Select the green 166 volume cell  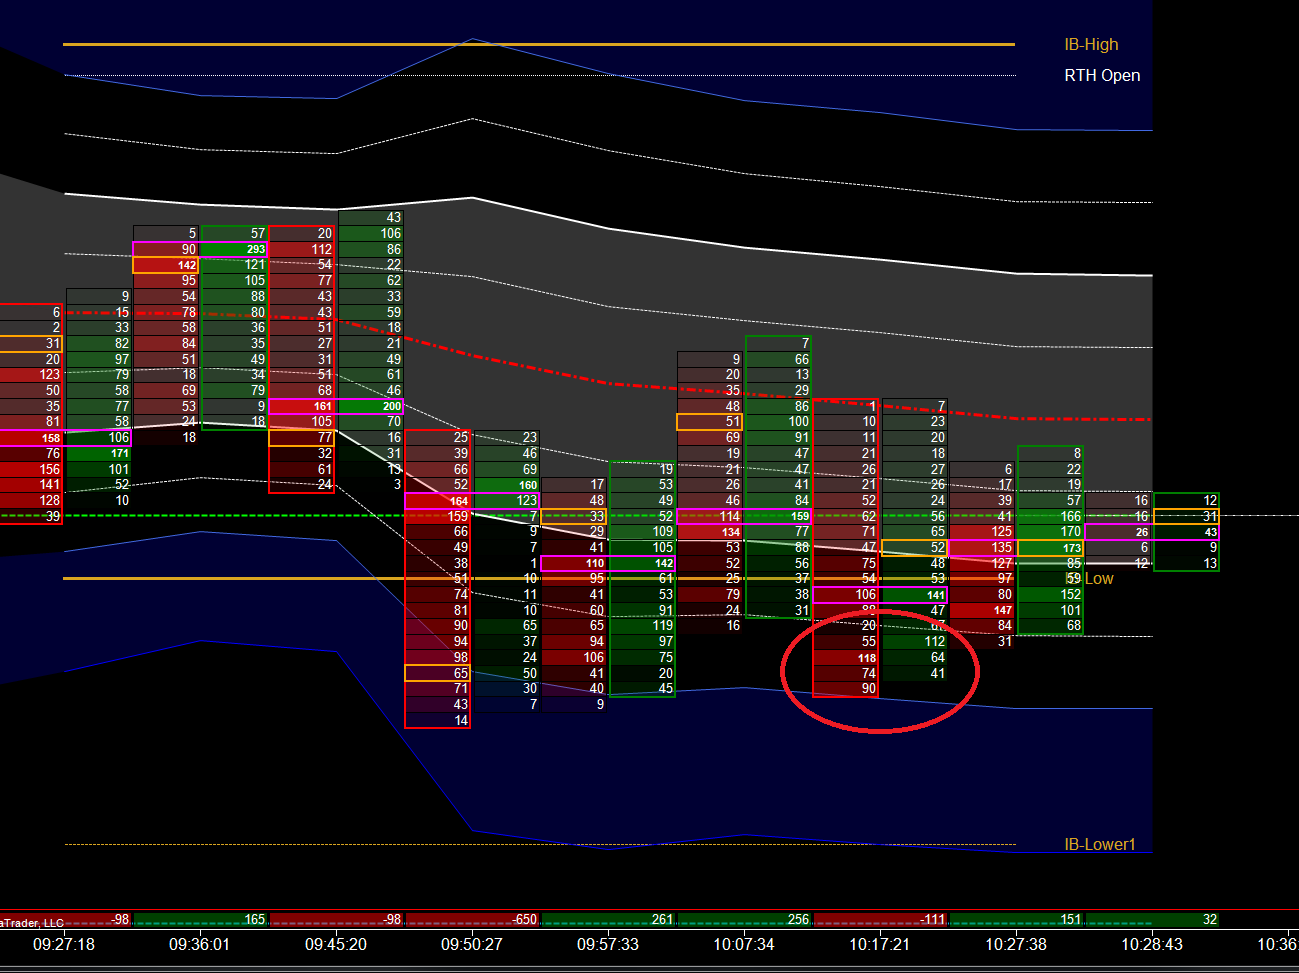point(1050,516)
